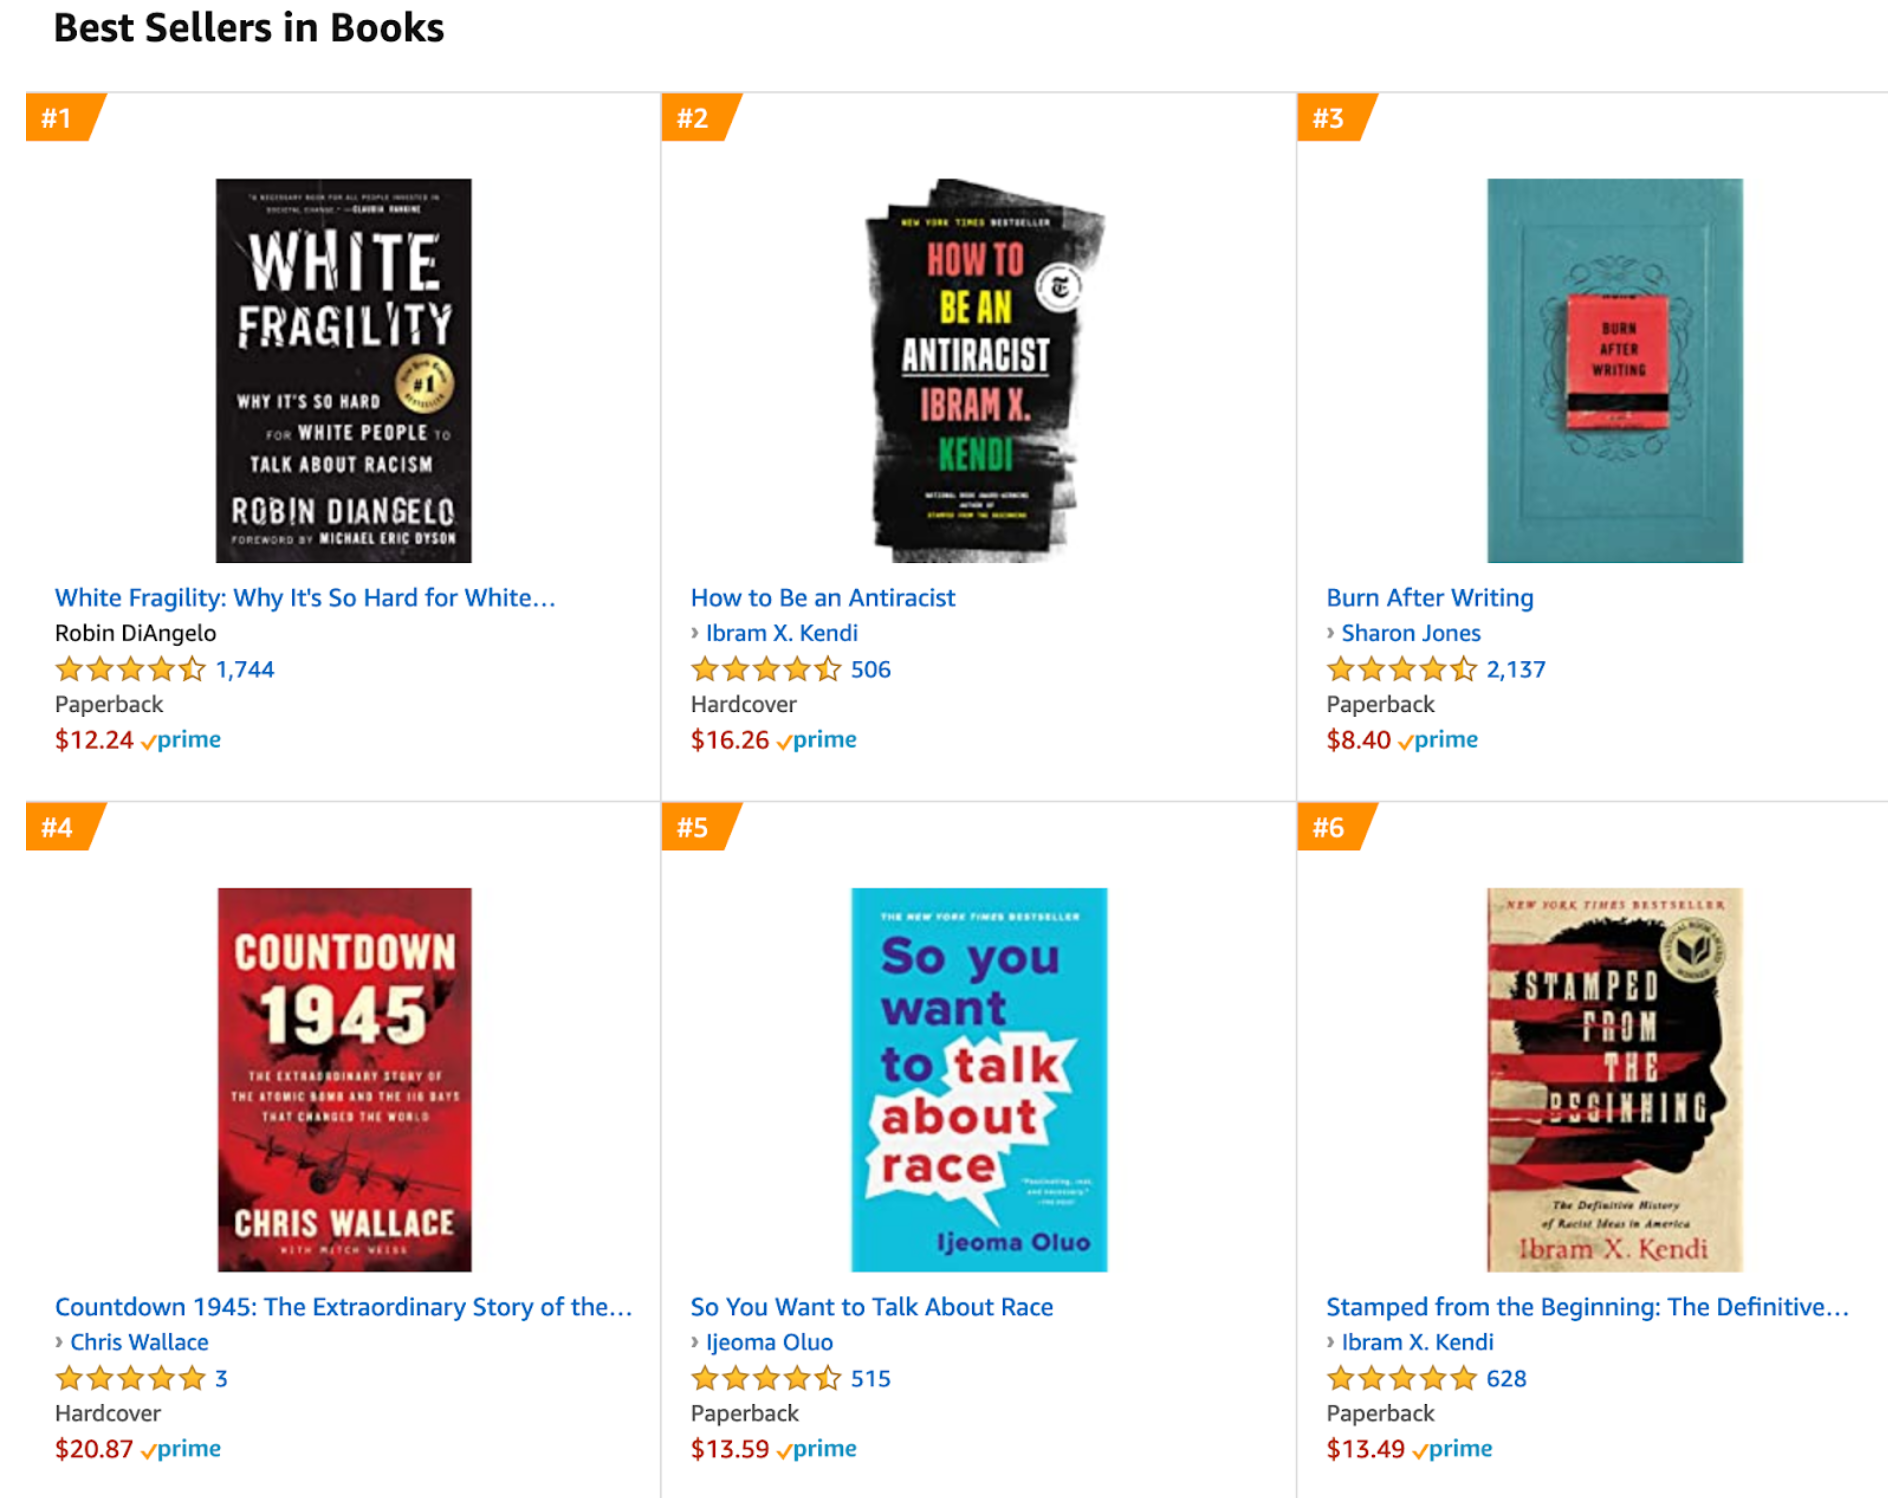Show star ratings for Countdown 1945
The image size is (1888, 1498).
point(130,1378)
